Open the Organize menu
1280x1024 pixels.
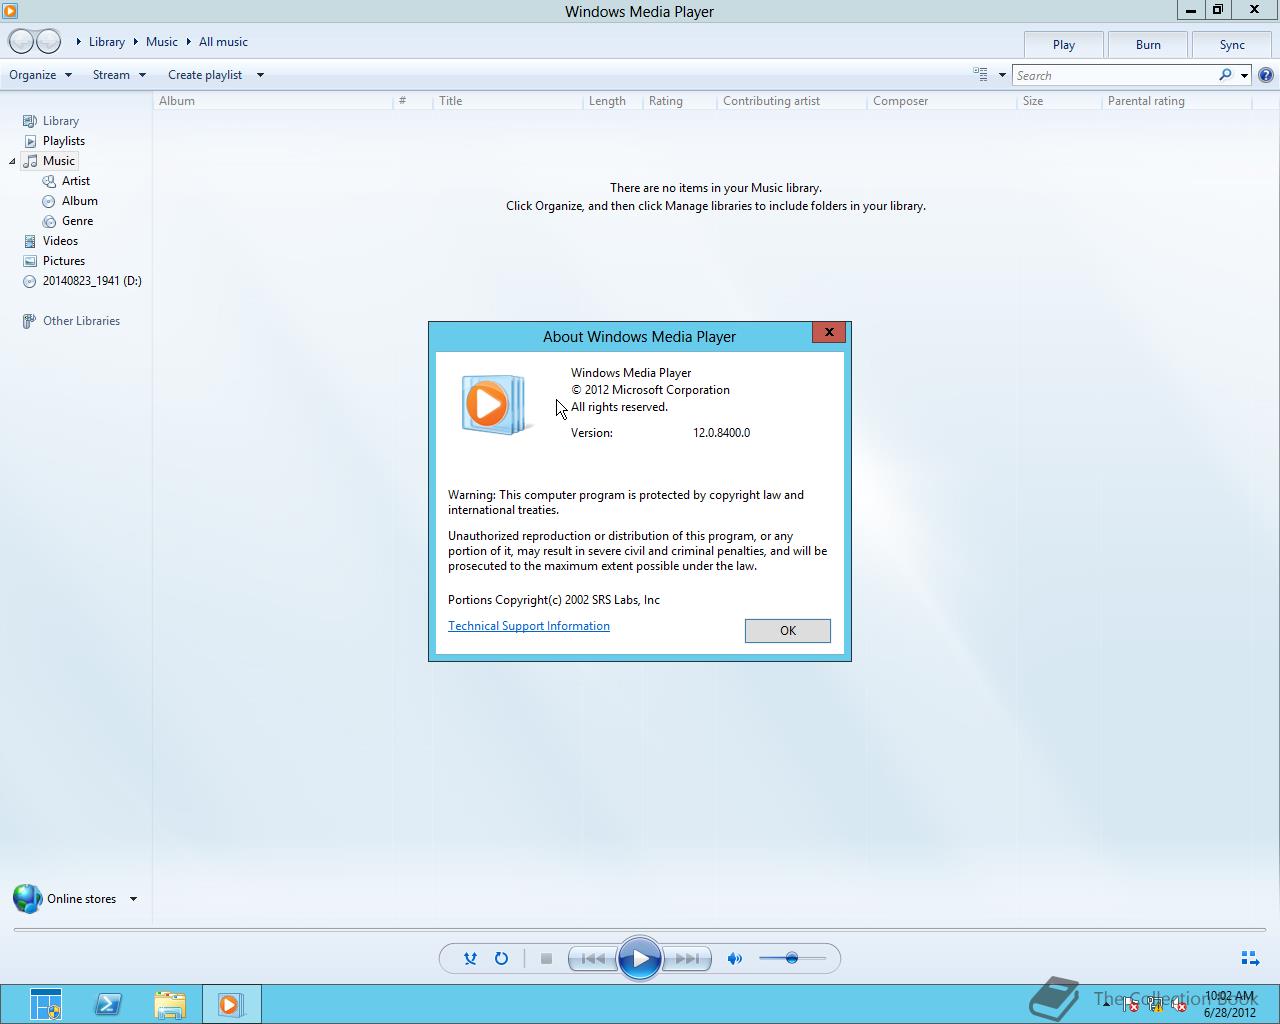coord(40,75)
